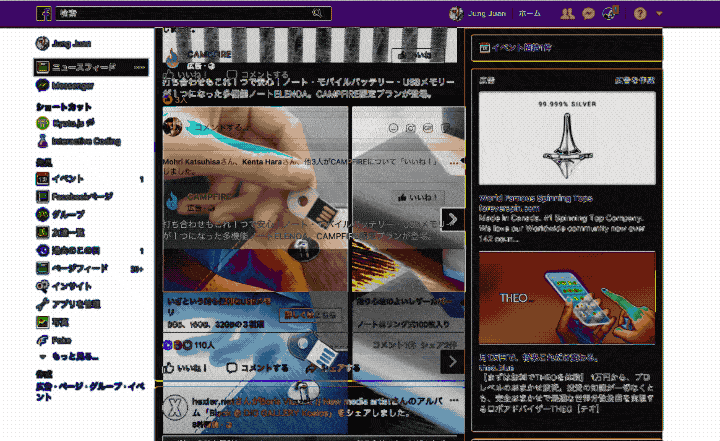The width and height of the screenshot is (720, 441).
Task: Click シェアする action under post
Action: (x=333, y=368)
